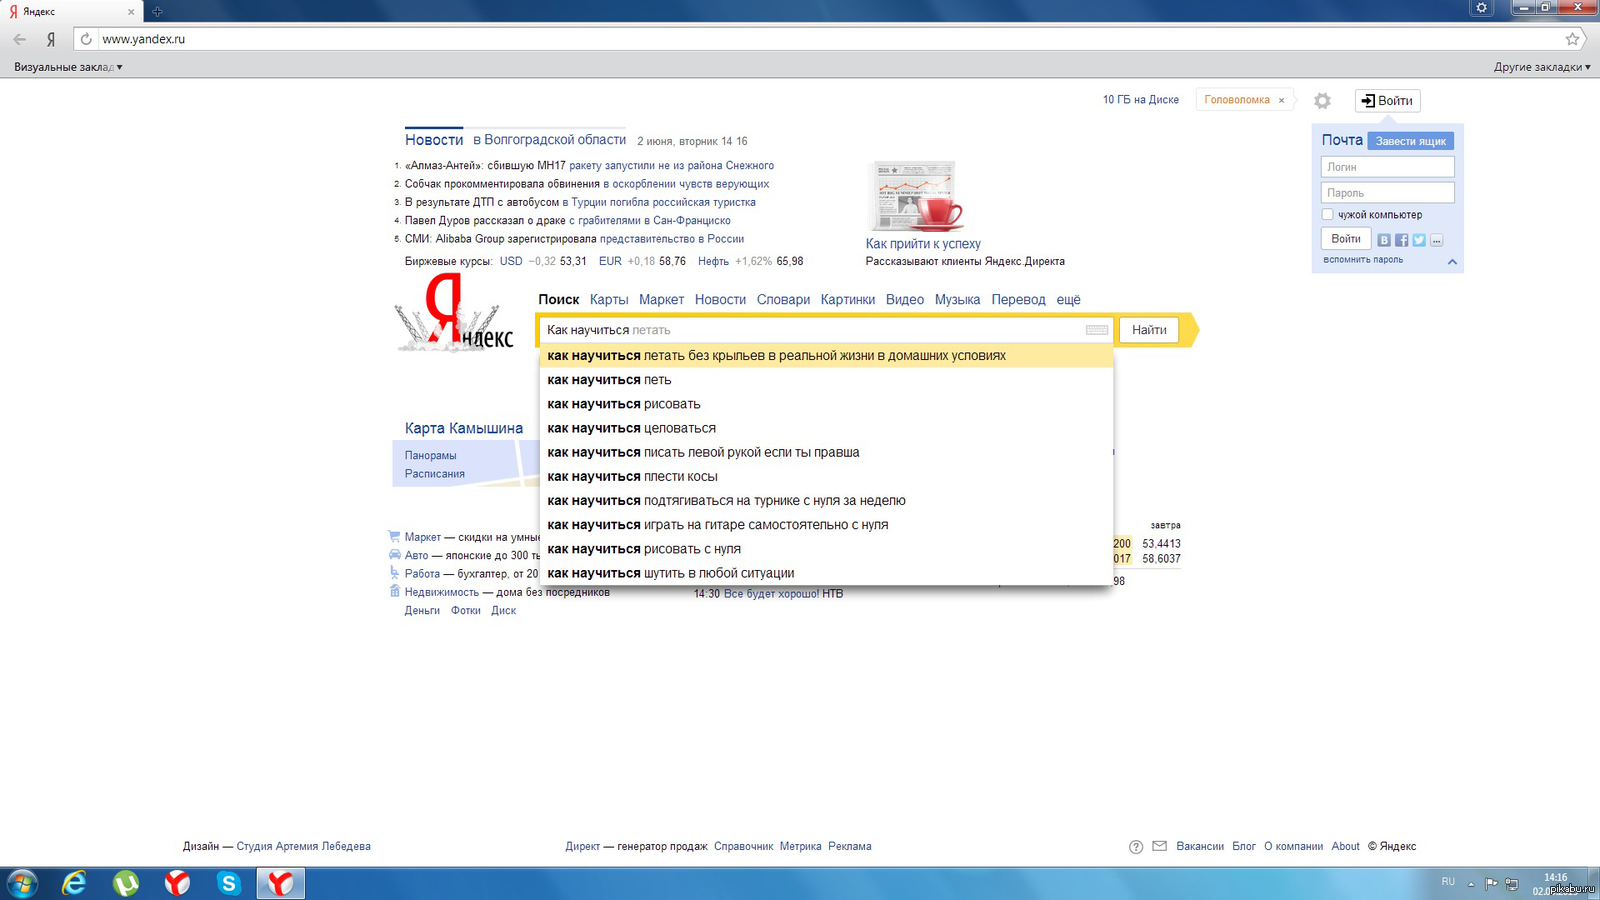1600x900 pixels.
Task: Expand the 'ещё' services menu
Action: pyautogui.click(x=1068, y=300)
